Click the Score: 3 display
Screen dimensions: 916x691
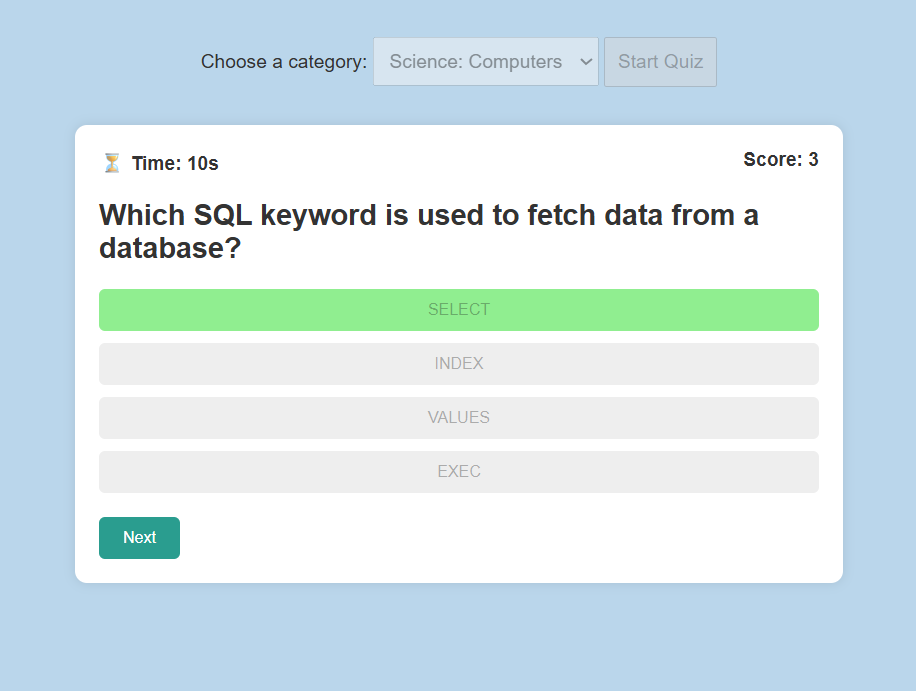[780, 159]
